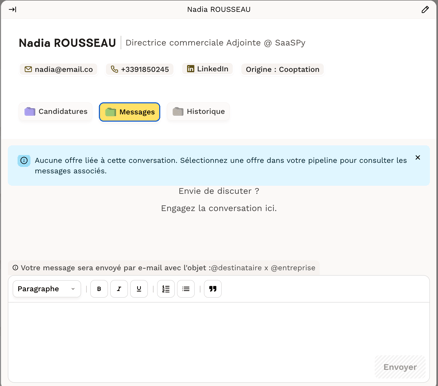Click the Directrice commerciale Adjointe @ SaaSPy text
This screenshot has width=438, height=386.
coord(215,43)
